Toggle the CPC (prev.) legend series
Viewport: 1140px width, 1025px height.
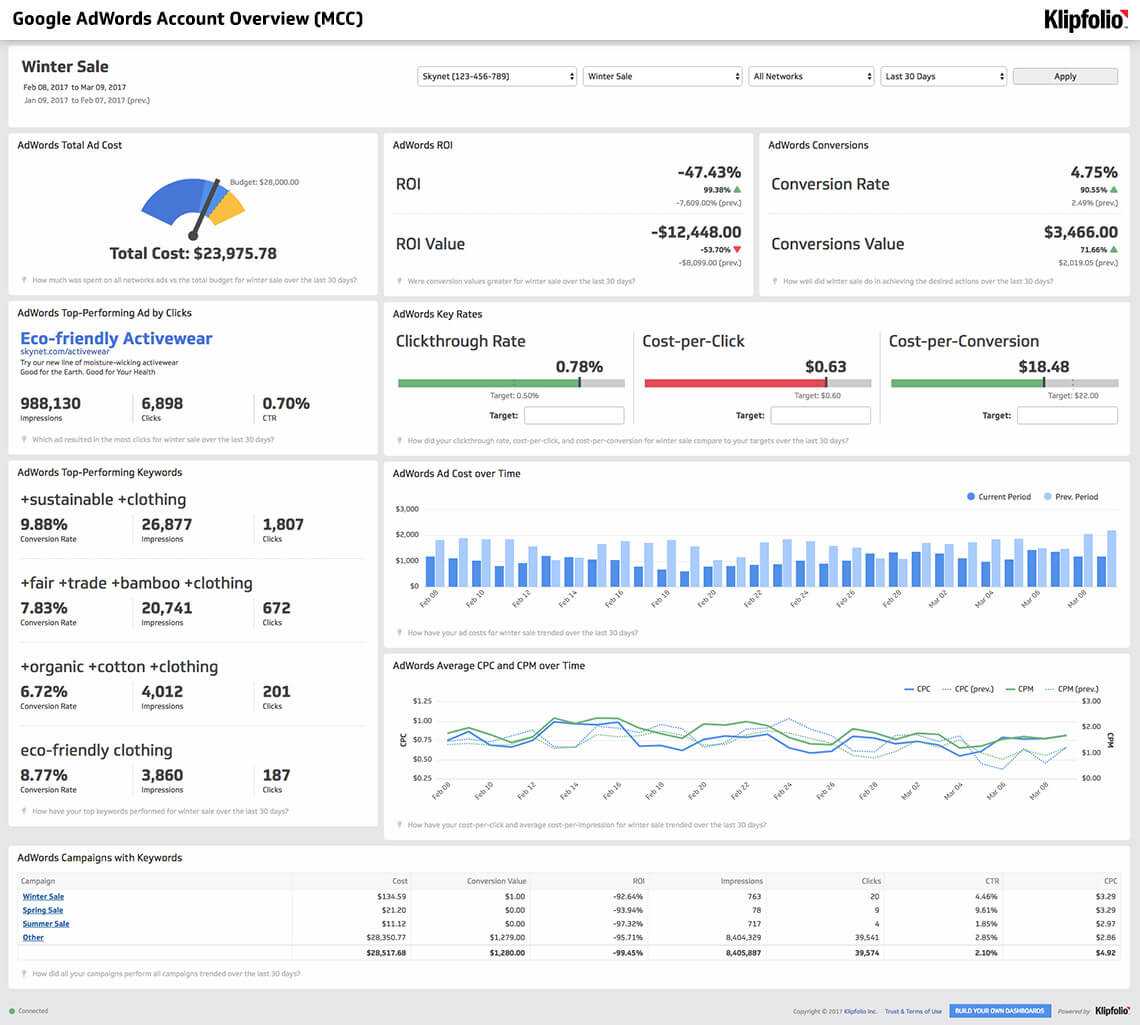pos(968,688)
